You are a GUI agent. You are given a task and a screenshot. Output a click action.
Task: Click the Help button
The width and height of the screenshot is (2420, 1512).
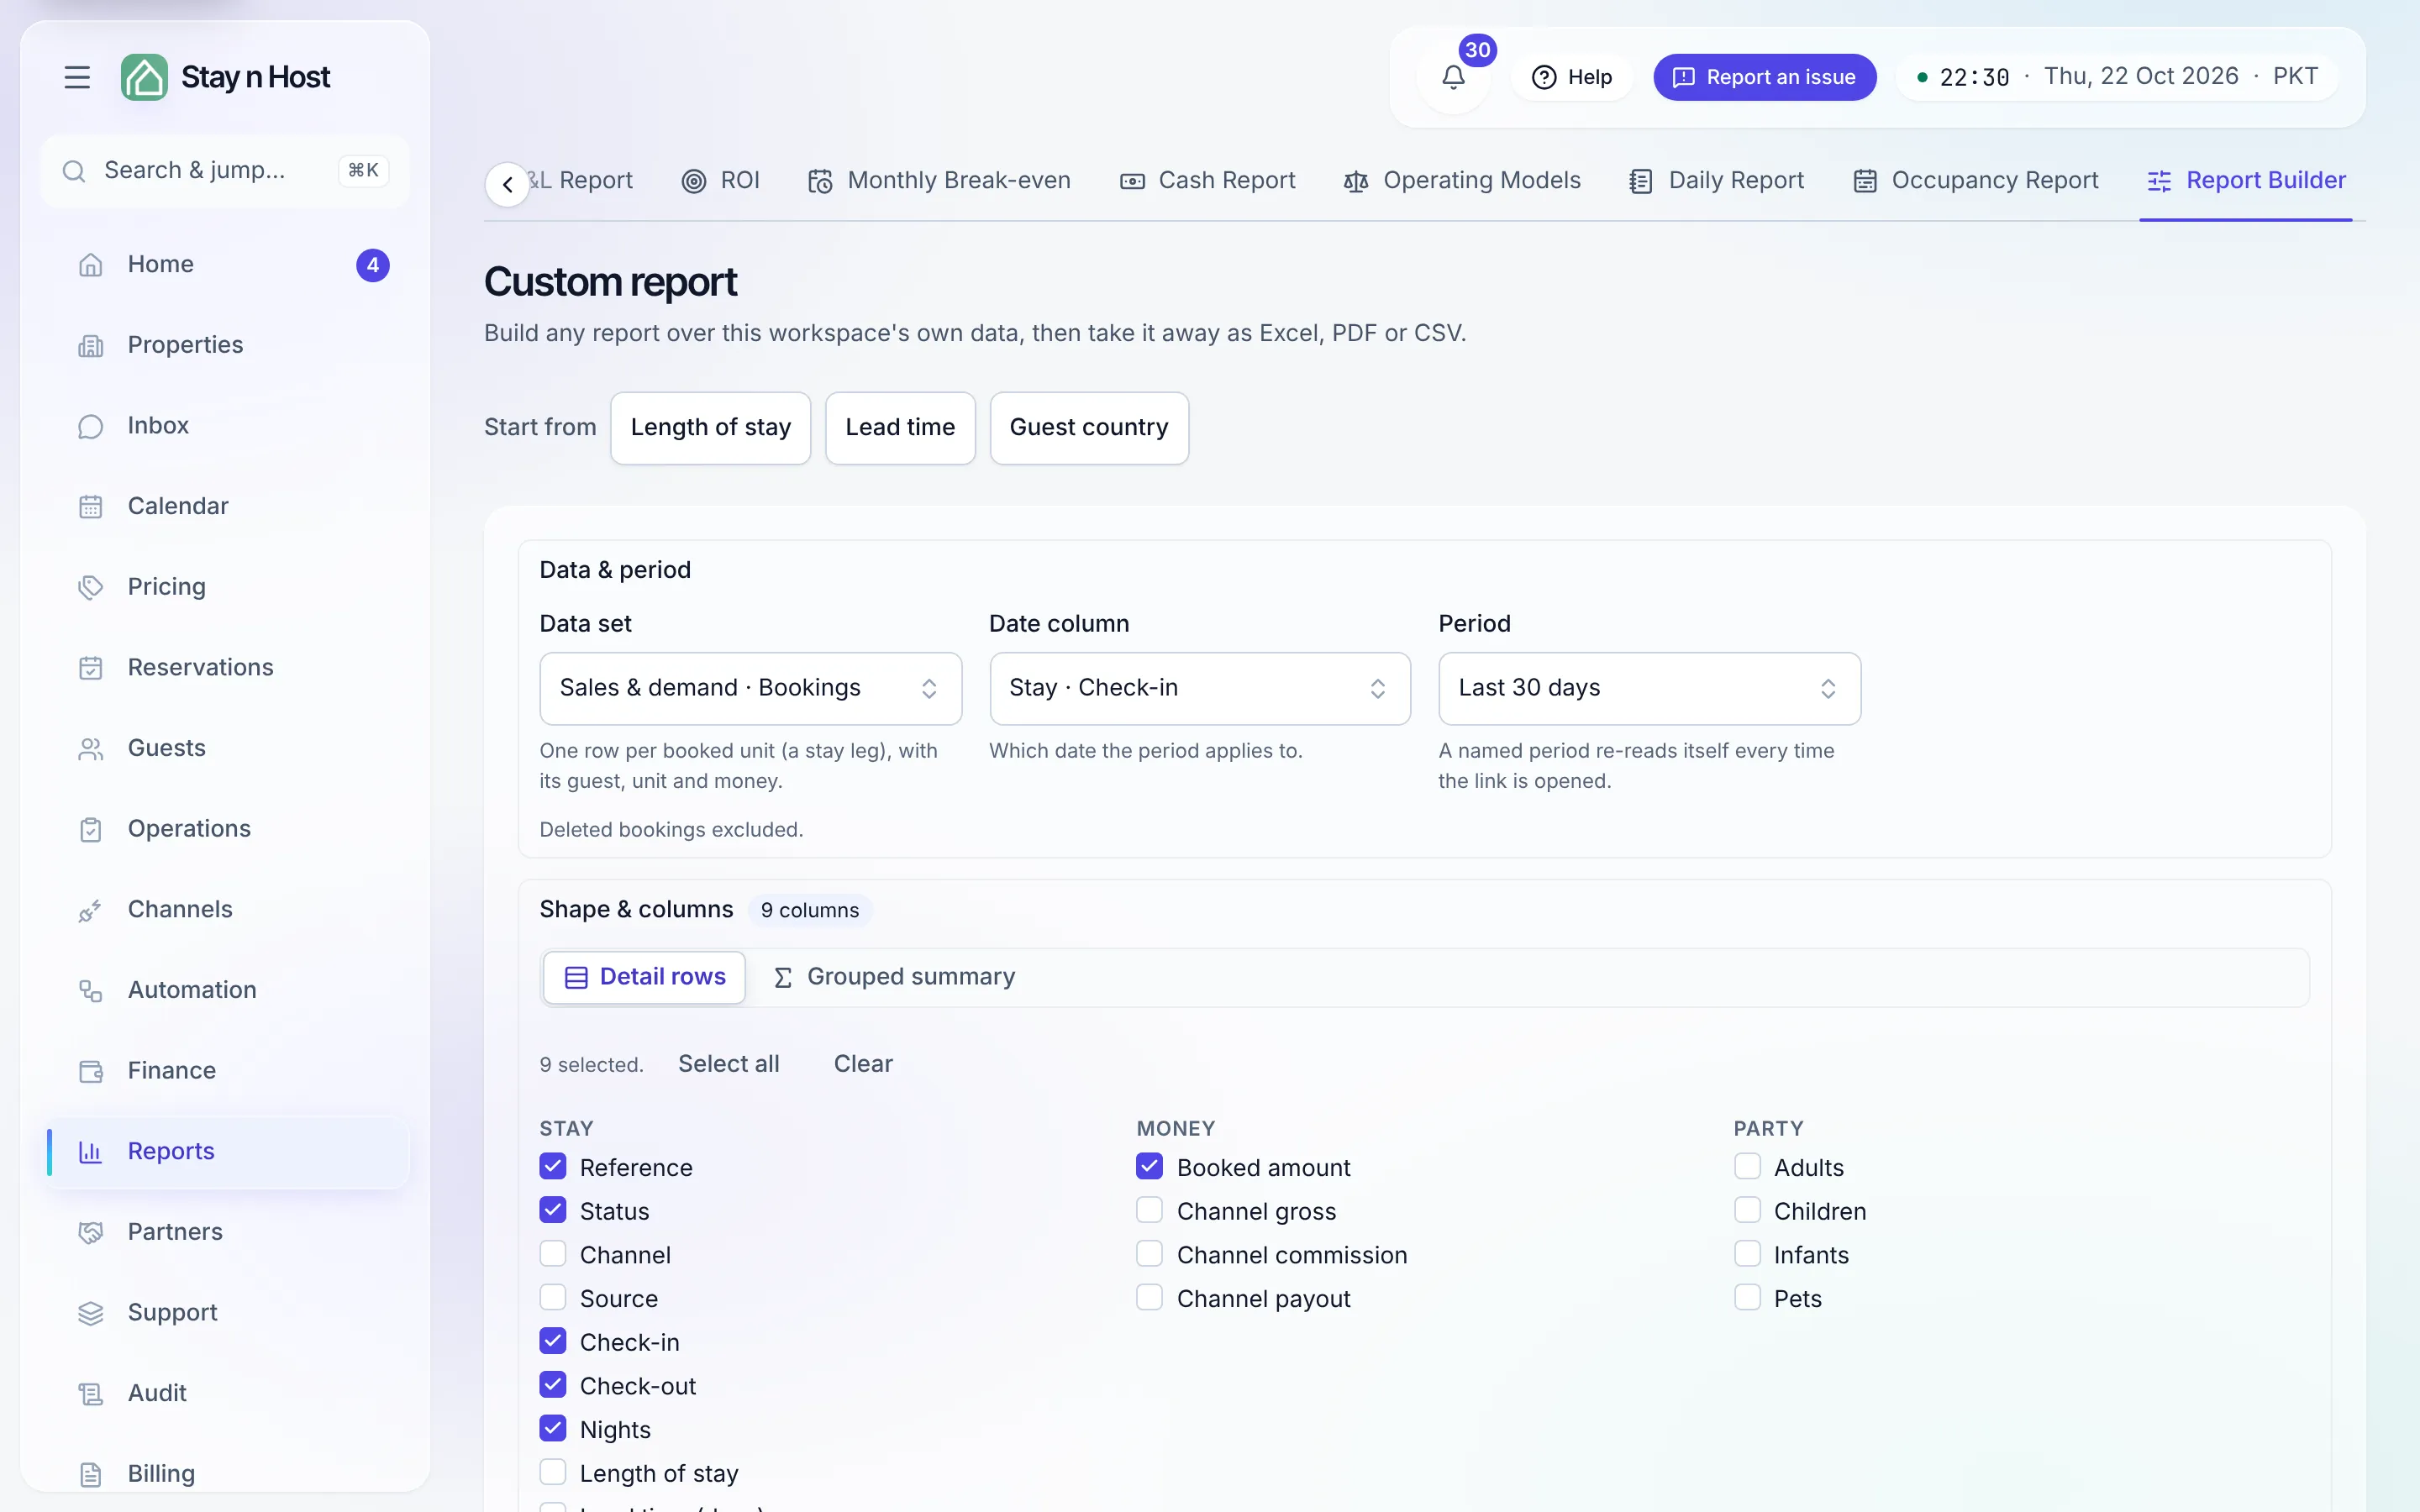coord(1572,77)
